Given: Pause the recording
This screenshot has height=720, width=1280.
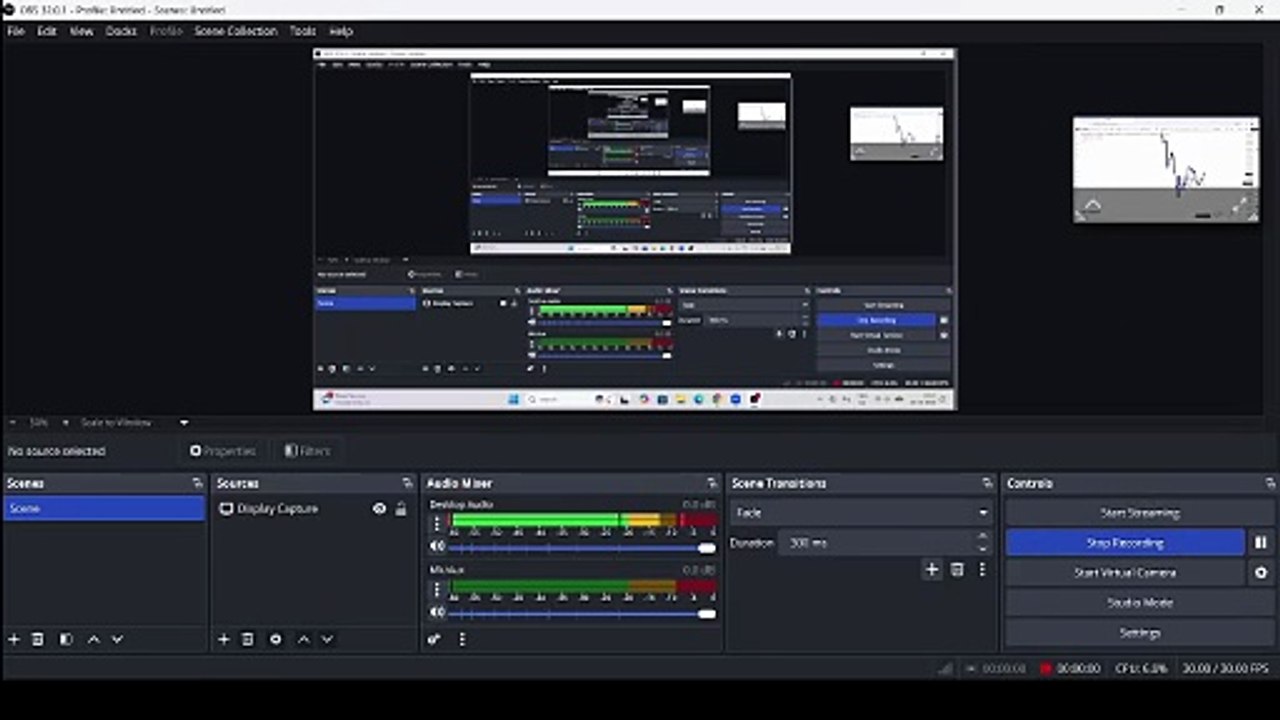Looking at the screenshot, I should (x=1261, y=543).
